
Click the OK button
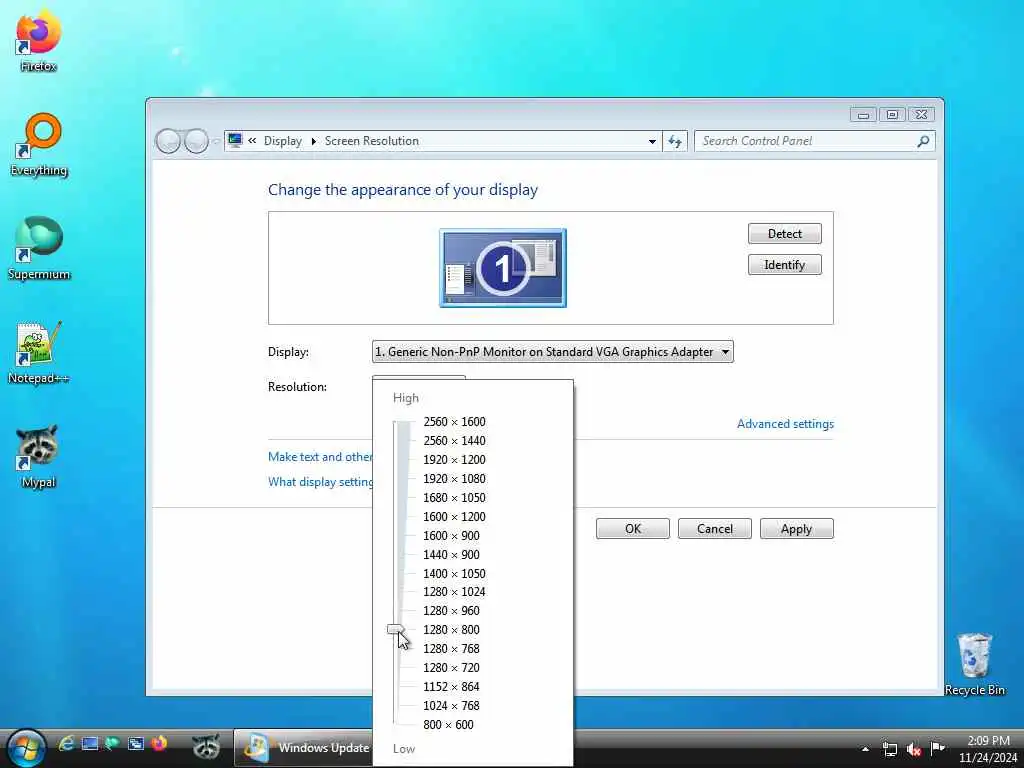633,529
